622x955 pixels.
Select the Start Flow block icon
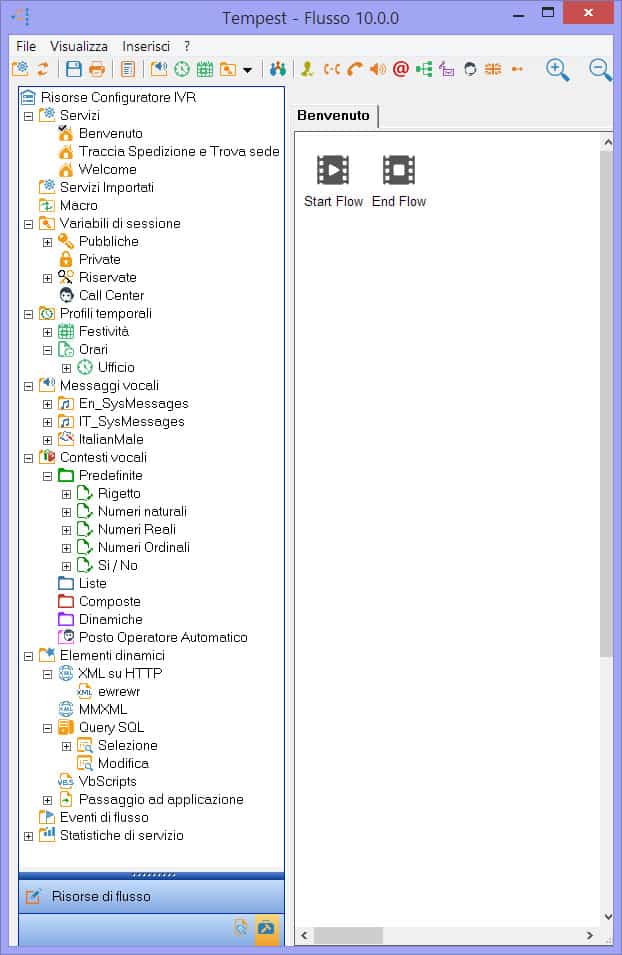(333, 171)
